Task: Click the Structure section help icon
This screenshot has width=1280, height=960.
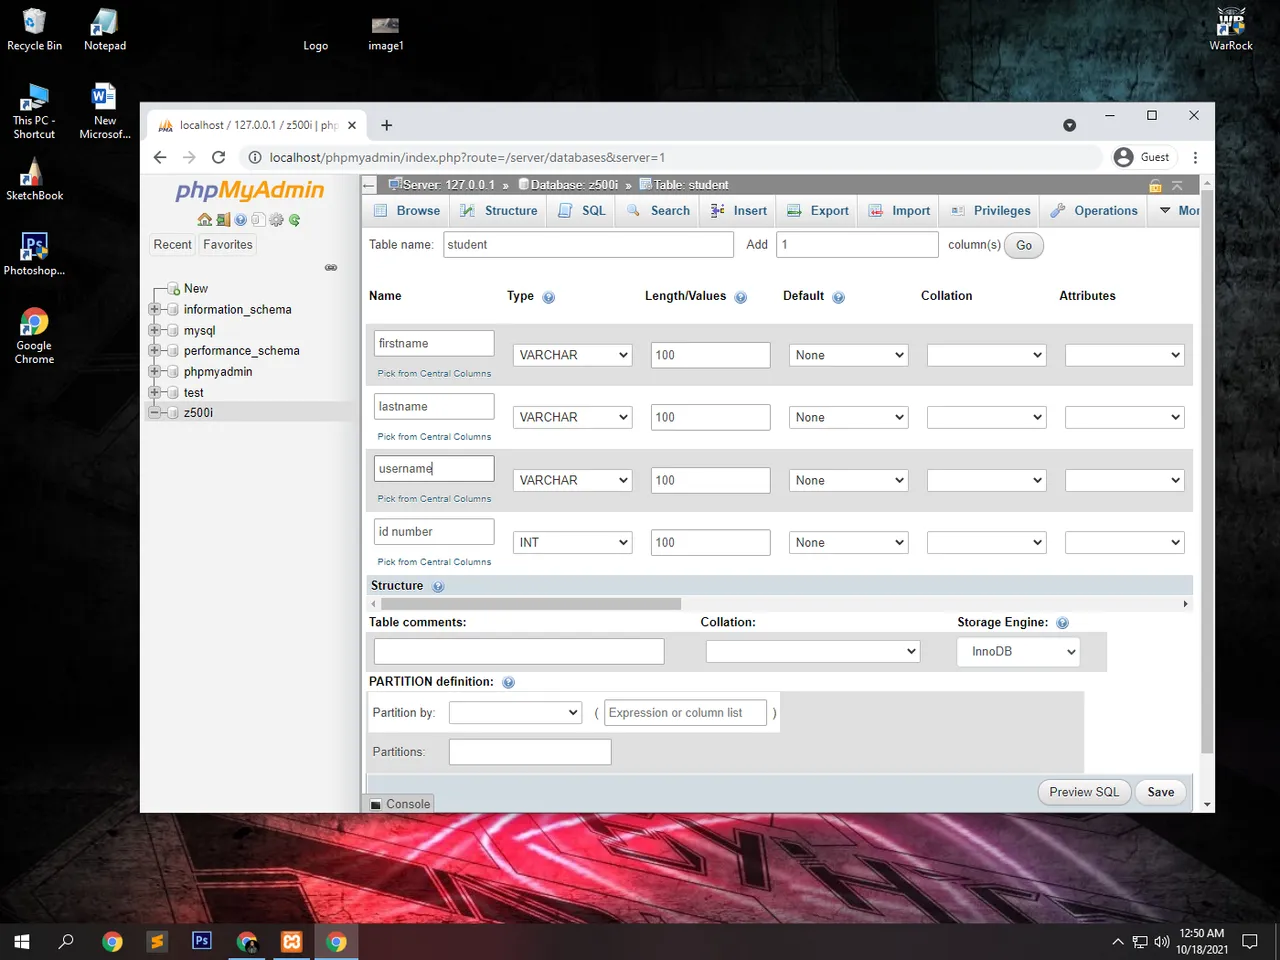Action: pos(438,587)
